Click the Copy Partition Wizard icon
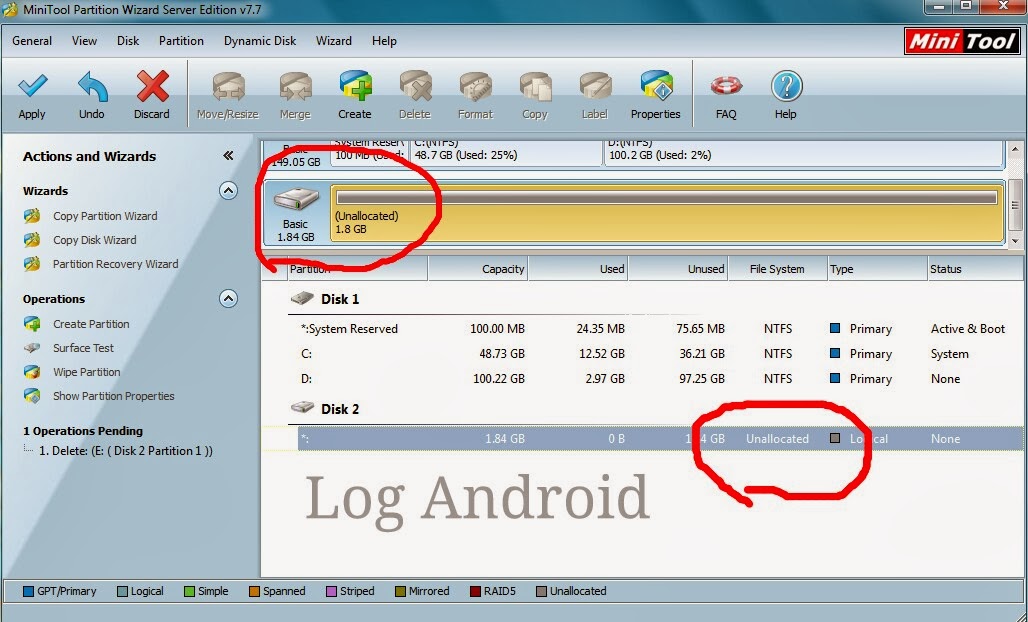Screen dimensions: 1028x622 click(31, 216)
